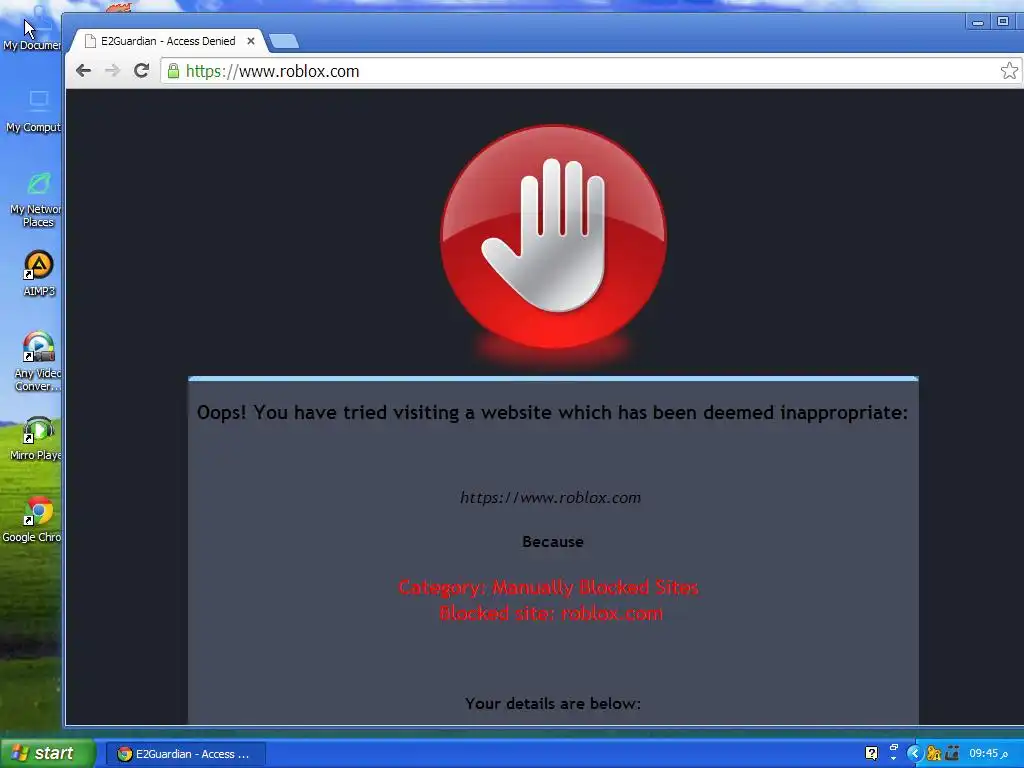1024x768 pixels.
Task: Select the My Computer desktop icon
Action: pyautogui.click(x=33, y=111)
